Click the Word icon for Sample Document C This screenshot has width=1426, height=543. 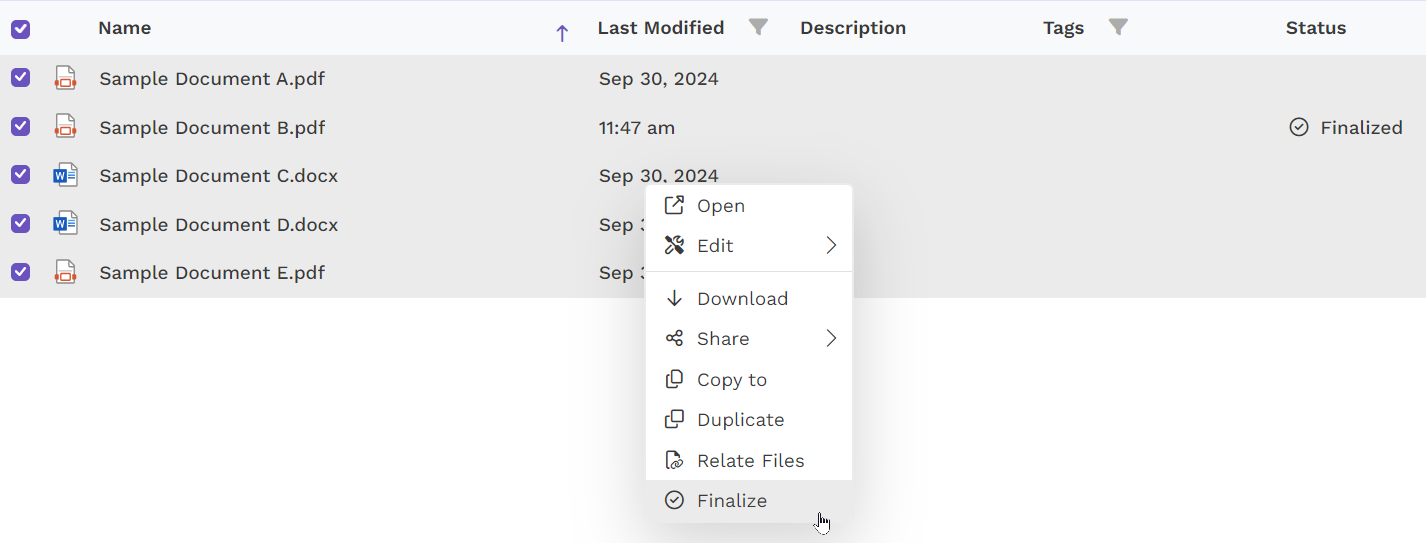pos(65,175)
